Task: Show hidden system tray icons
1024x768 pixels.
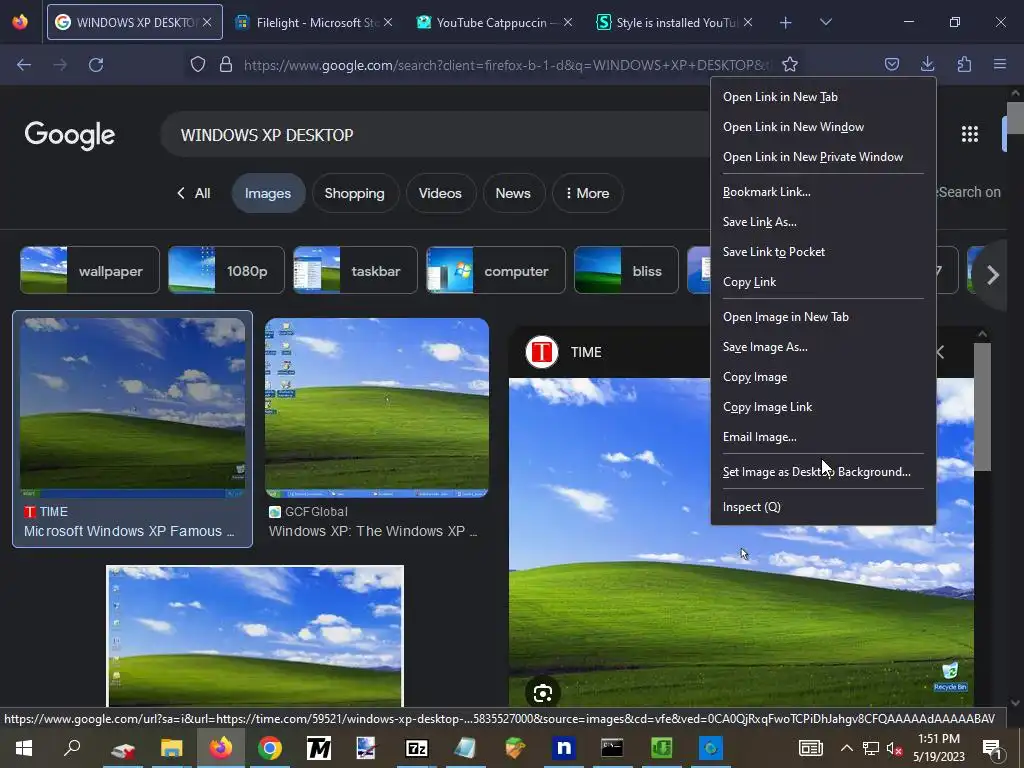Action: point(846,748)
